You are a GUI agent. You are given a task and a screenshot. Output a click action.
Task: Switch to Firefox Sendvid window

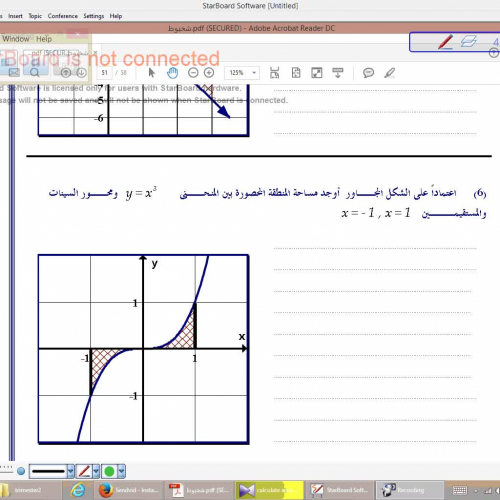(x=128, y=490)
